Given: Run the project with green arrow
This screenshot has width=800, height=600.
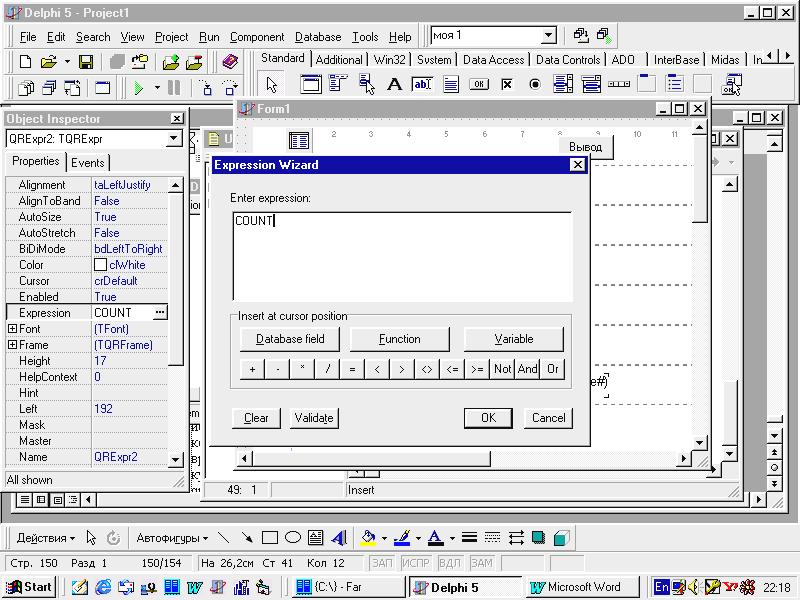Looking at the screenshot, I should click(138, 88).
